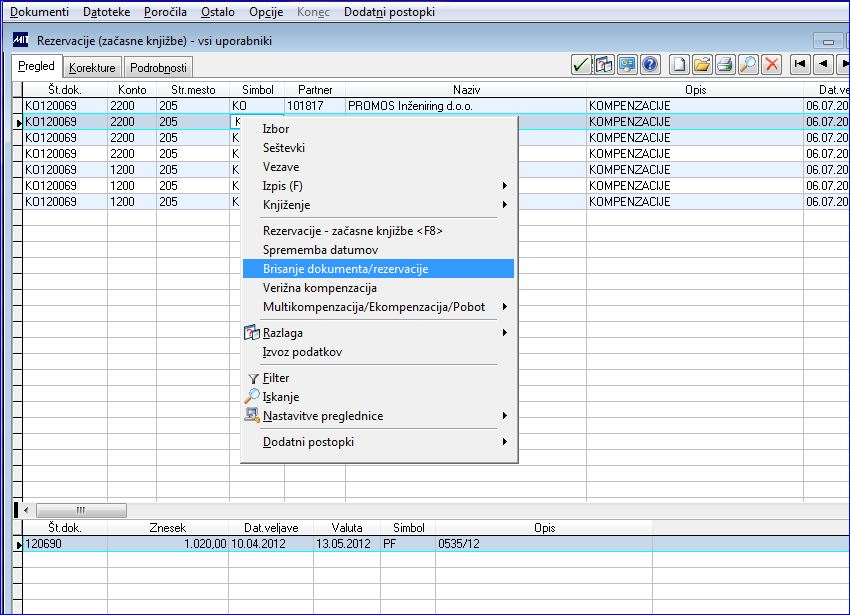This screenshot has width=850, height=615.
Task: Open the Podrobnosti tab
Action: [159, 68]
